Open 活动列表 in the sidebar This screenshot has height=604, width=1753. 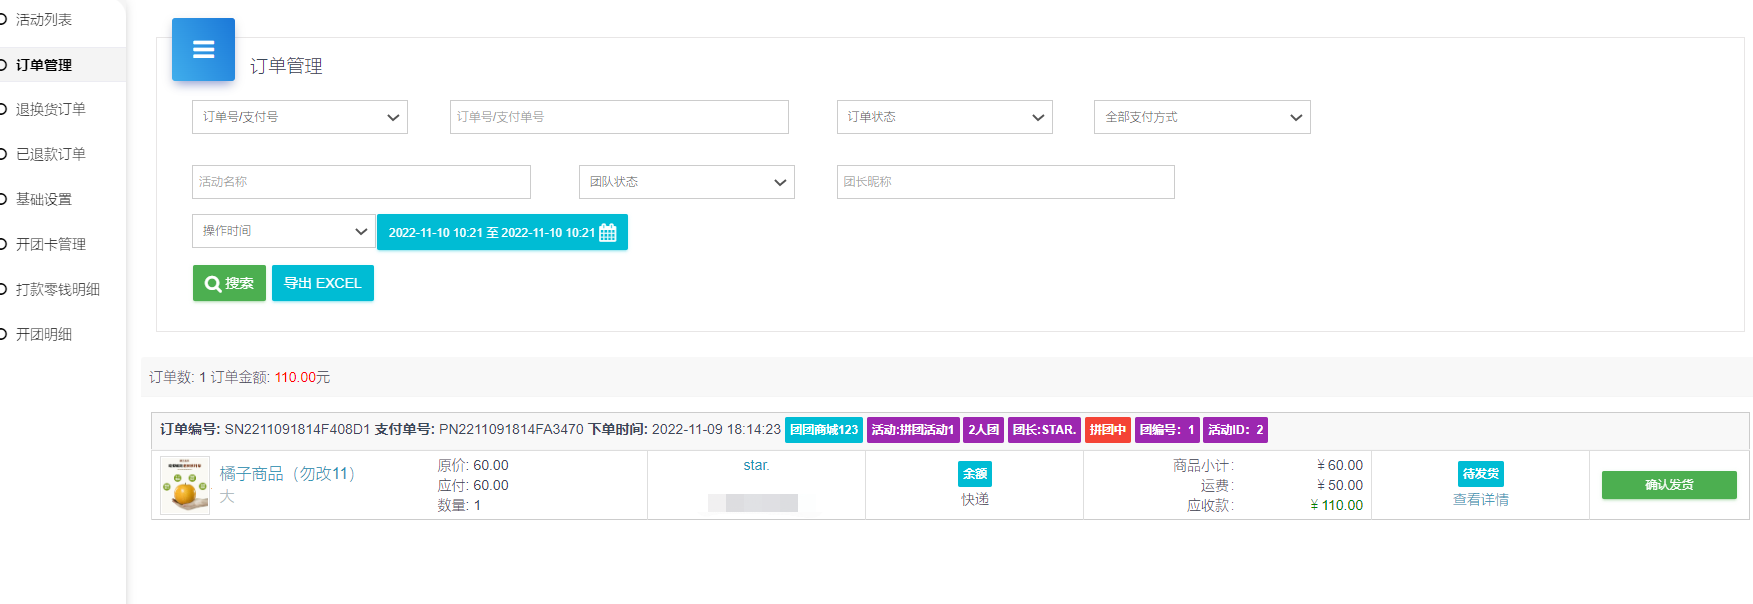pos(44,20)
